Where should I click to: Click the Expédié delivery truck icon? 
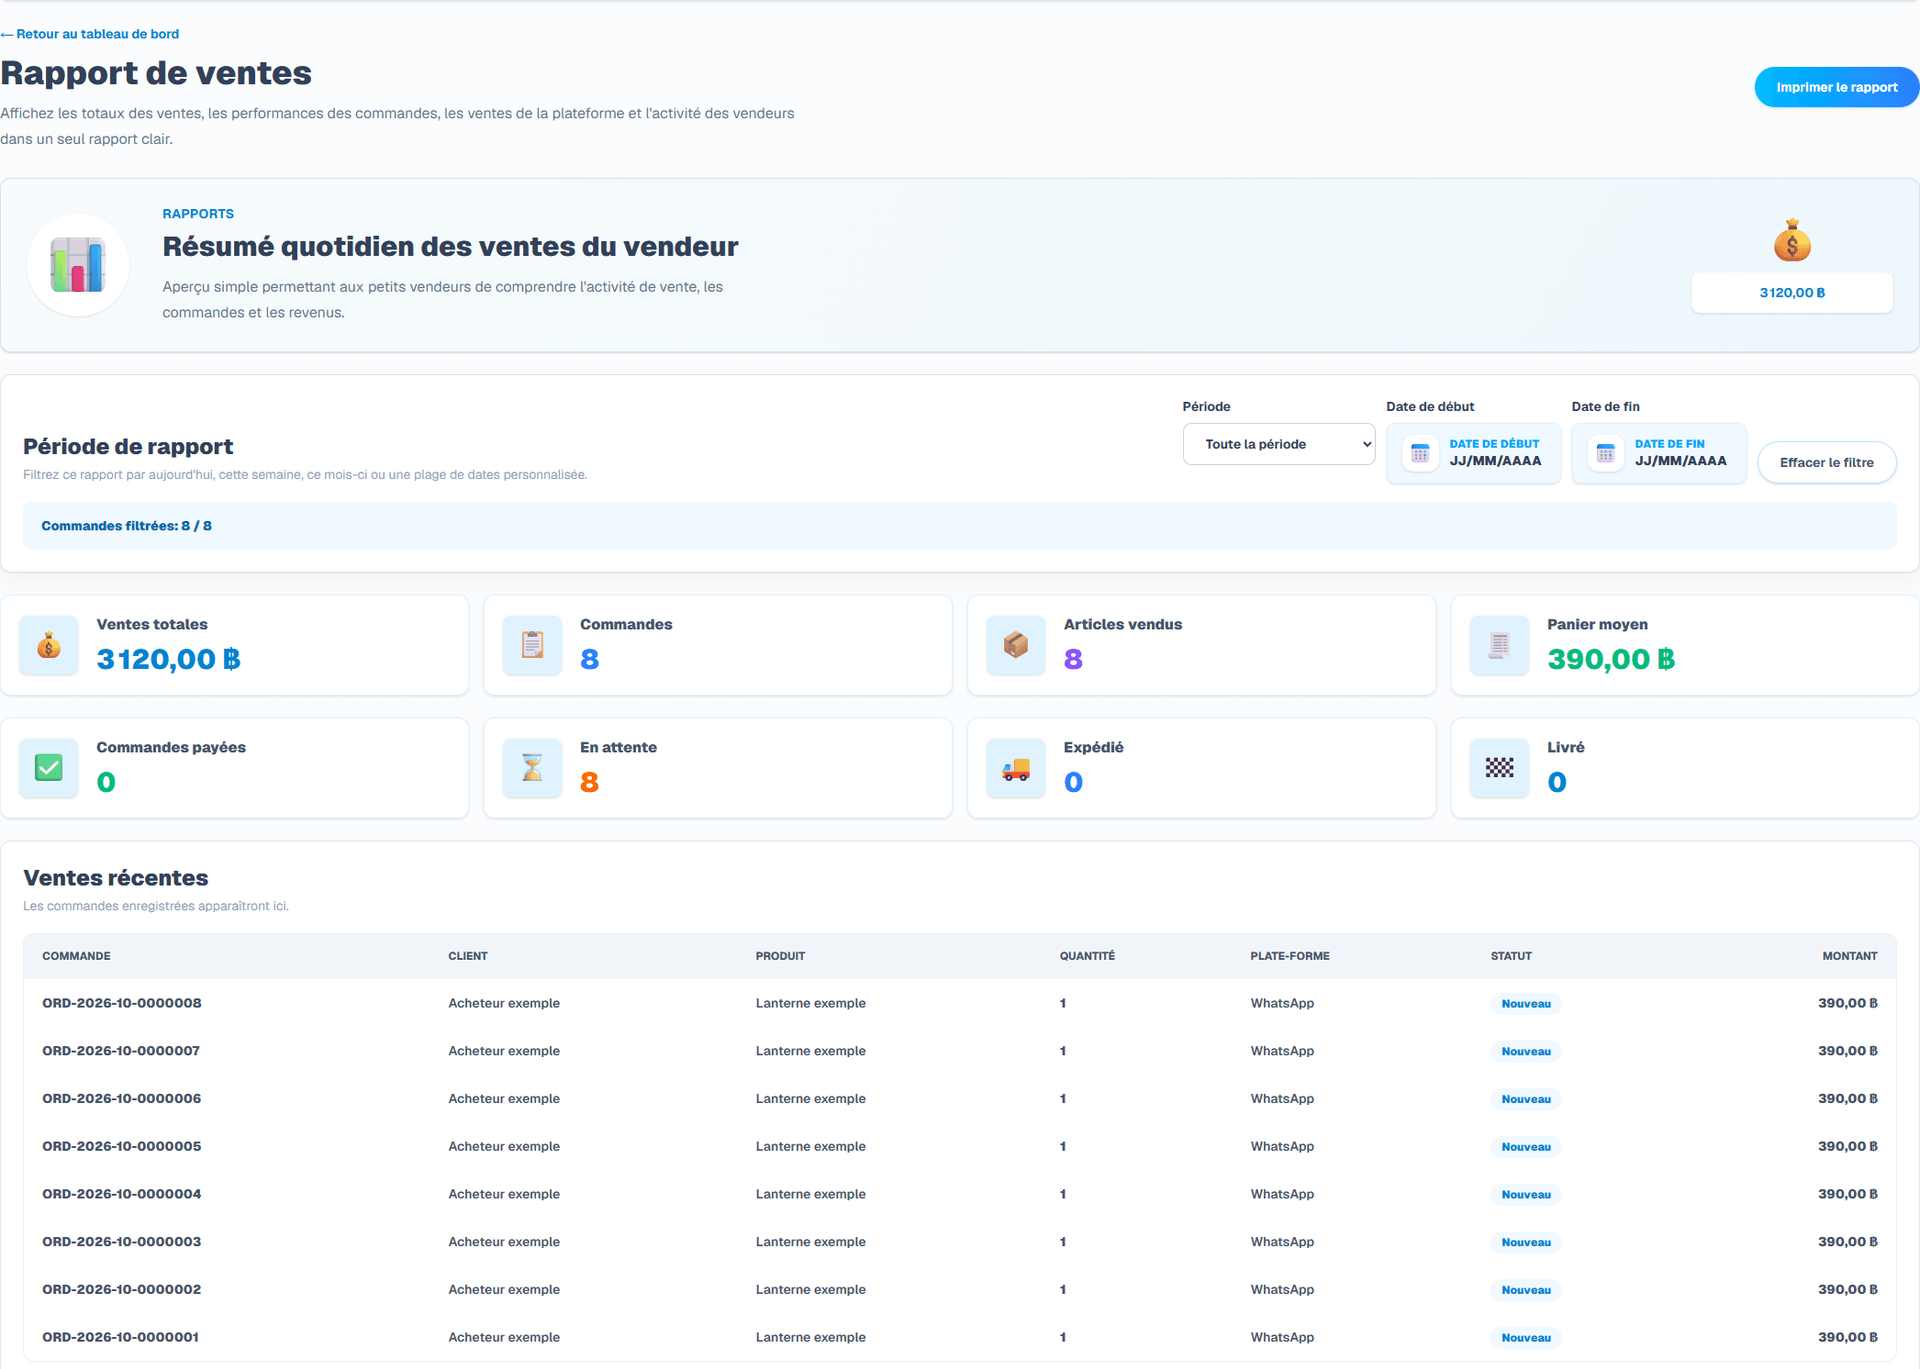click(1016, 768)
